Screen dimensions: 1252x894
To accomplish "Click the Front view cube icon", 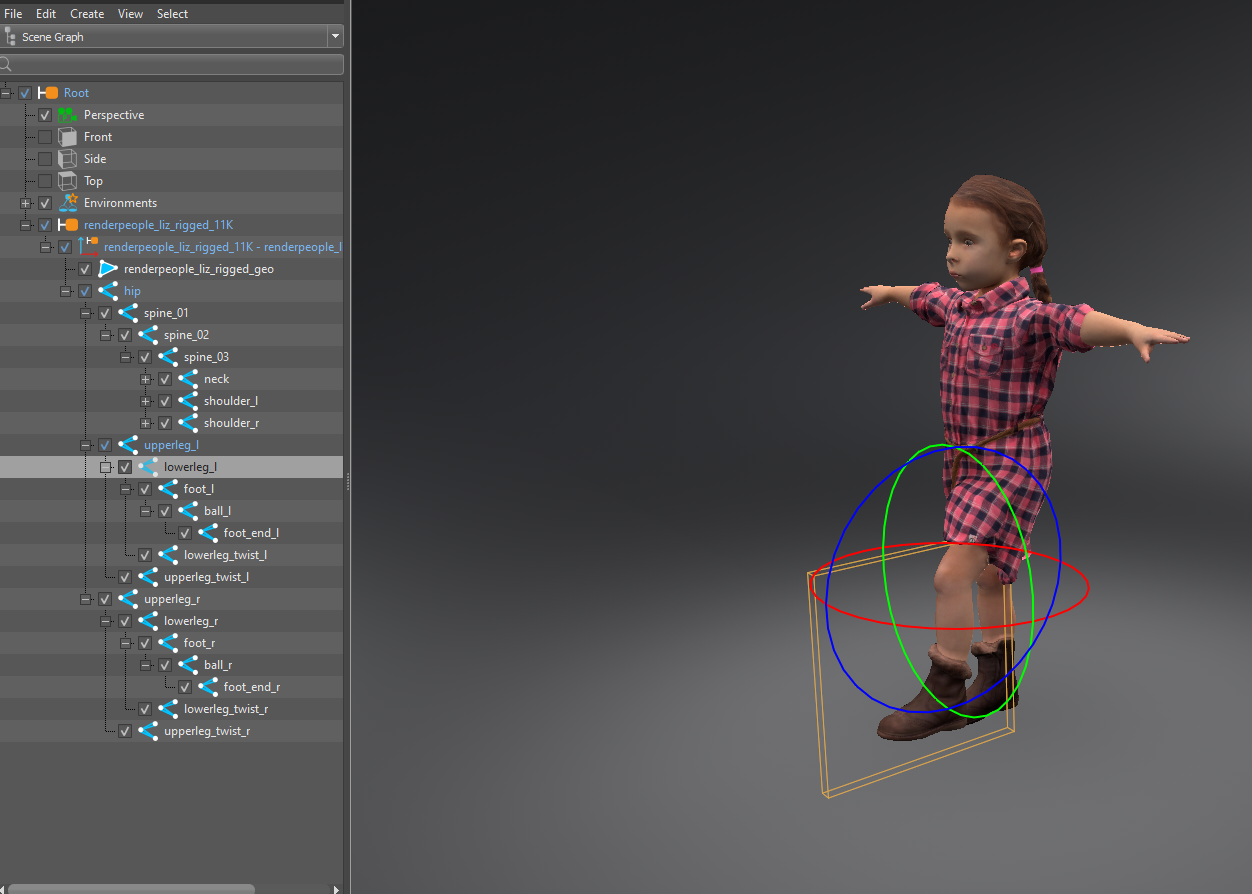I will (66, 136).
